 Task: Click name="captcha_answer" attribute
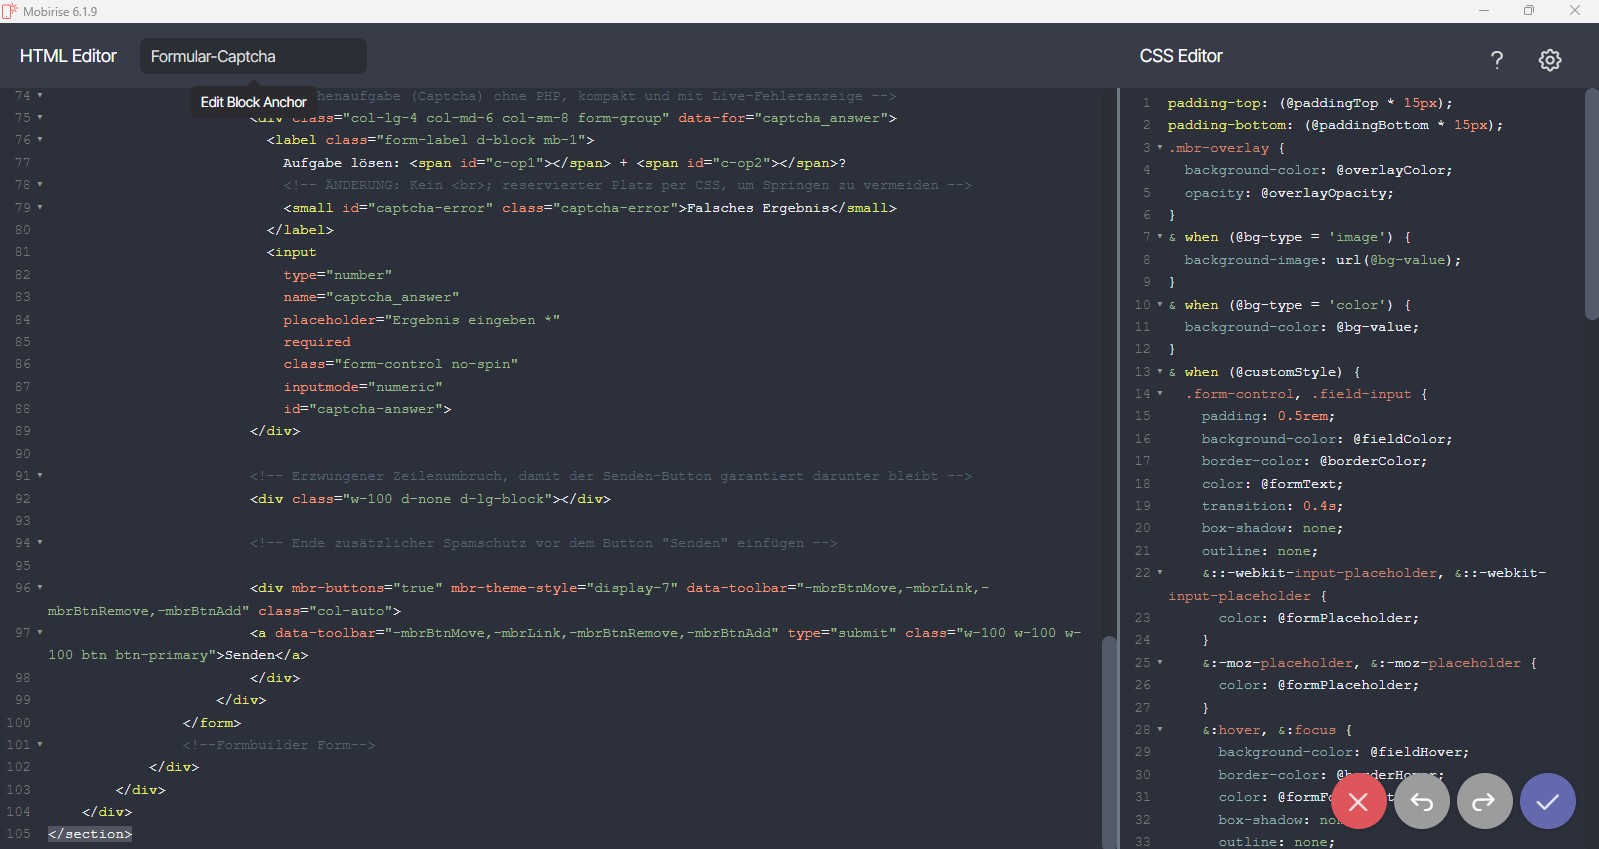tap(371, 297)
